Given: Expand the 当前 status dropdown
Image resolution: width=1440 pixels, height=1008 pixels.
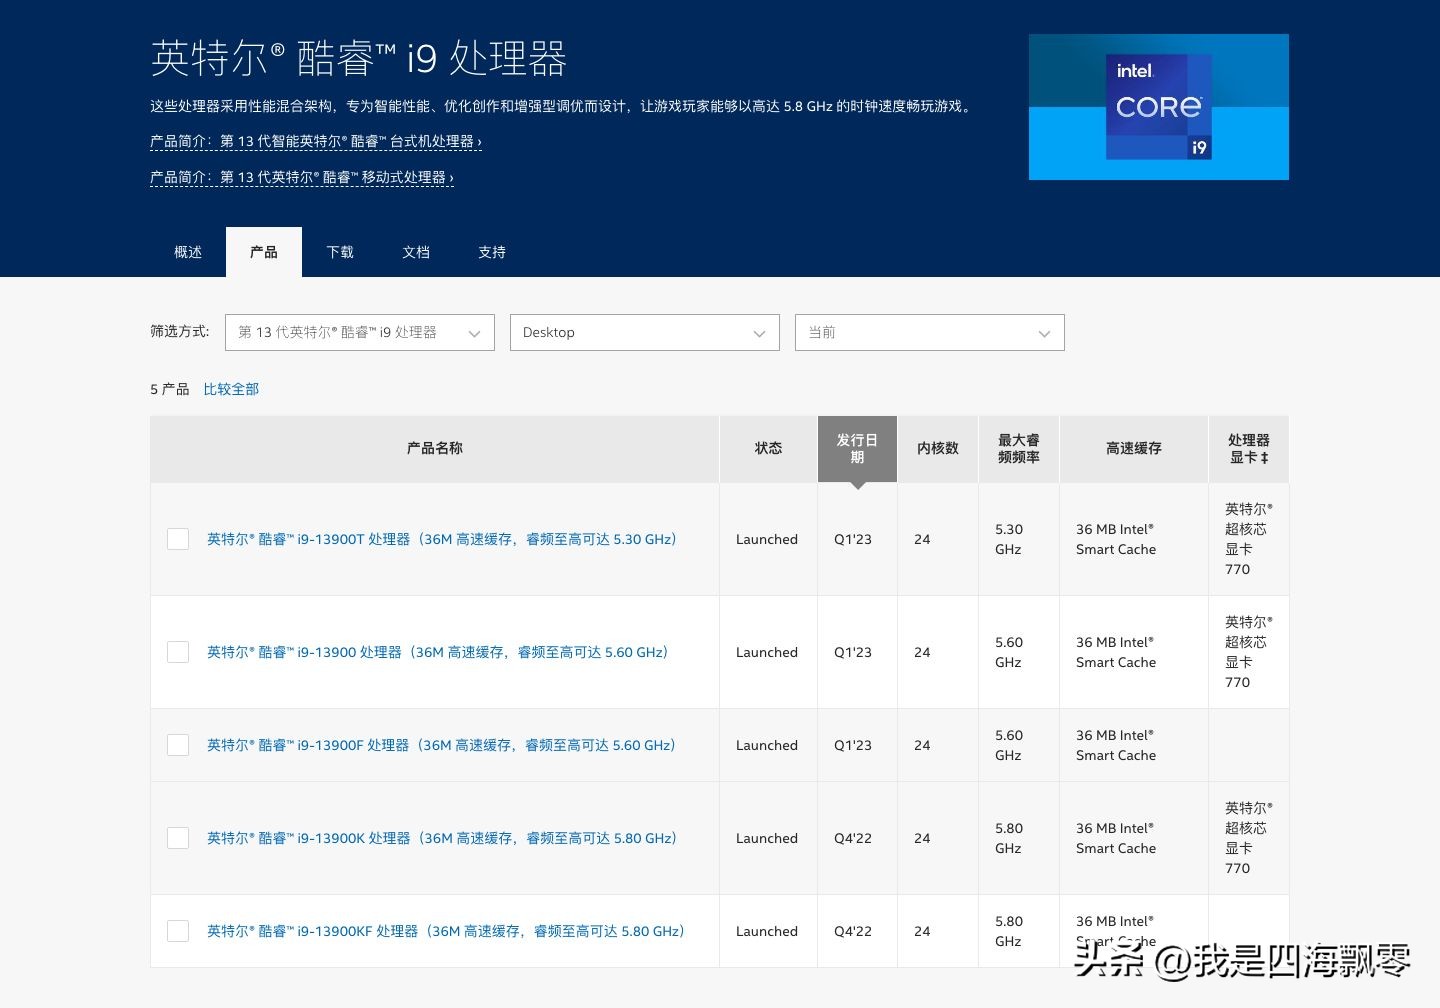Looking at the screenshot, I should pyautogui.click(x=928, y=332).
